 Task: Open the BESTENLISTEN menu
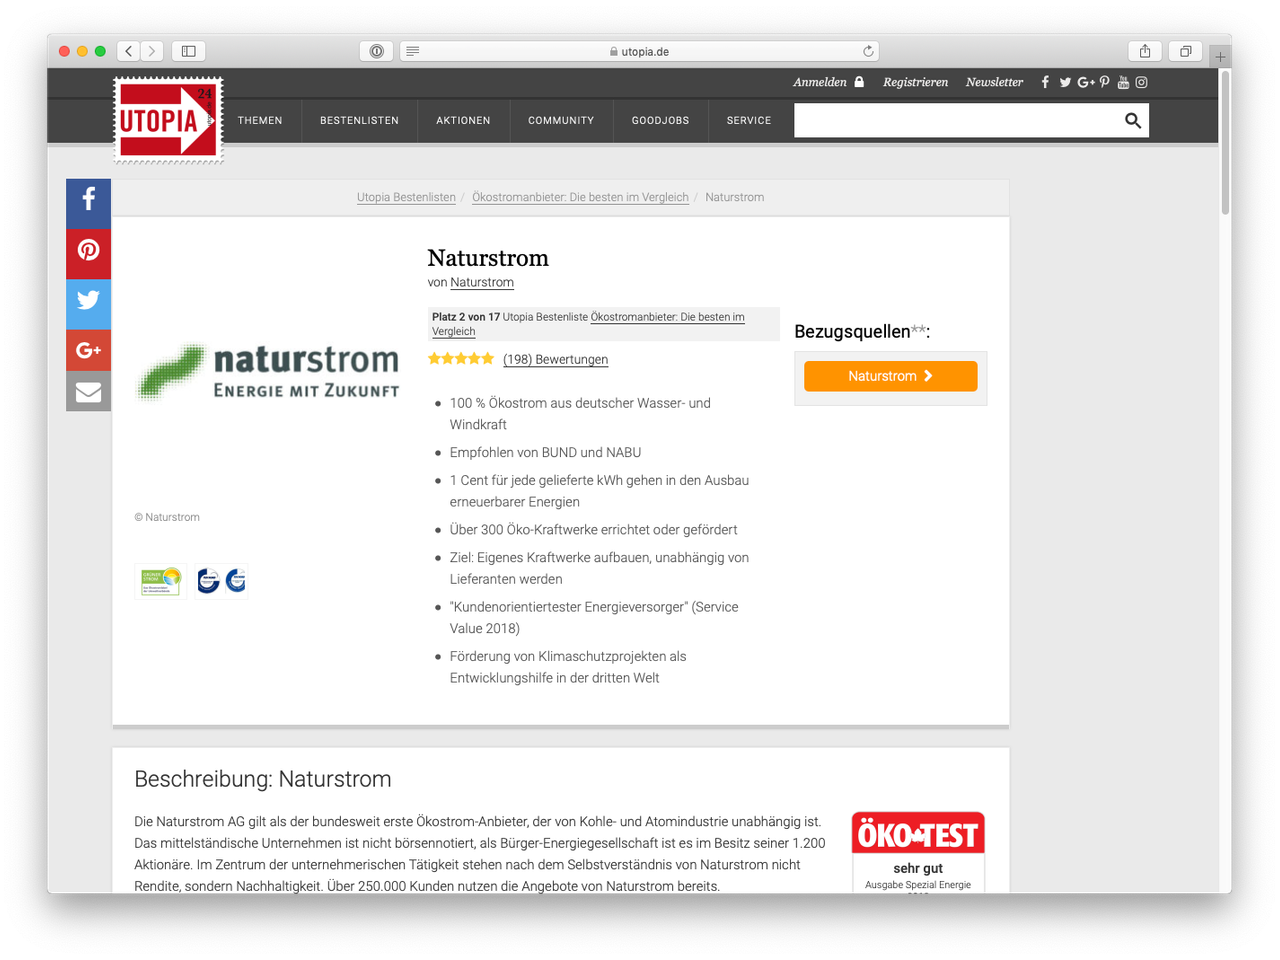[359, 120]
